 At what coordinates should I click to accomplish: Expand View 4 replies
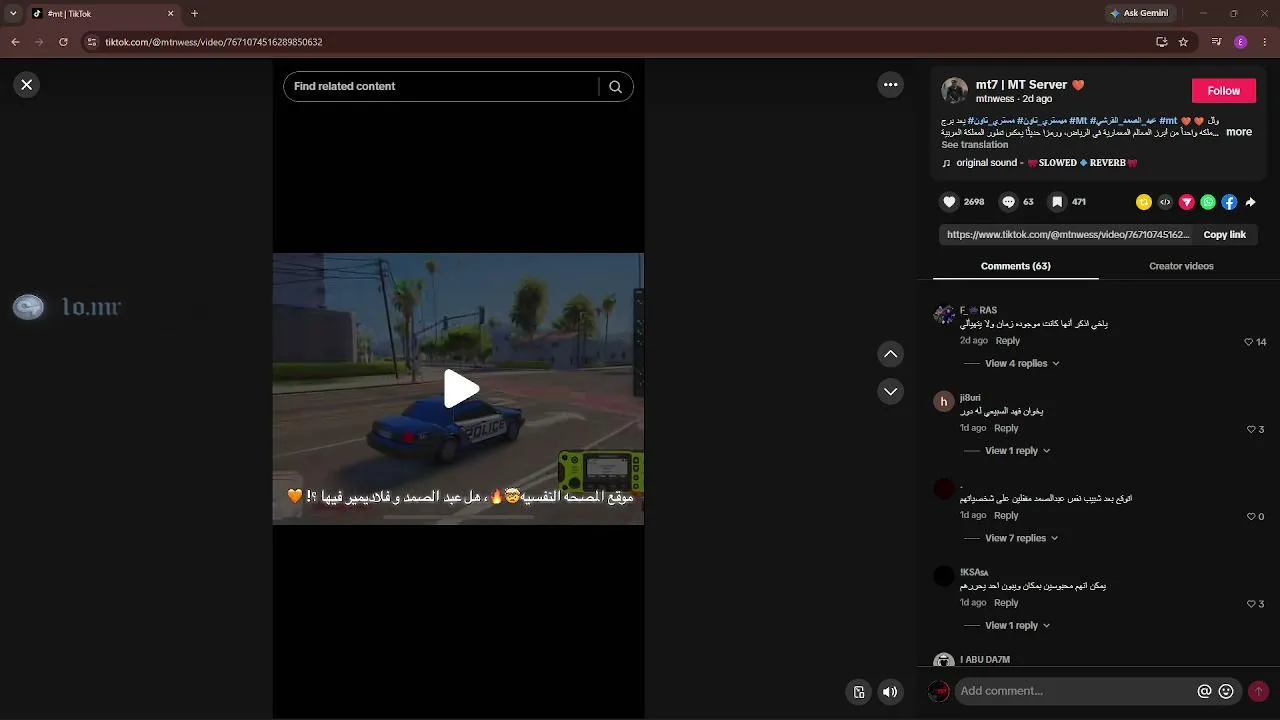point(1022,364)
